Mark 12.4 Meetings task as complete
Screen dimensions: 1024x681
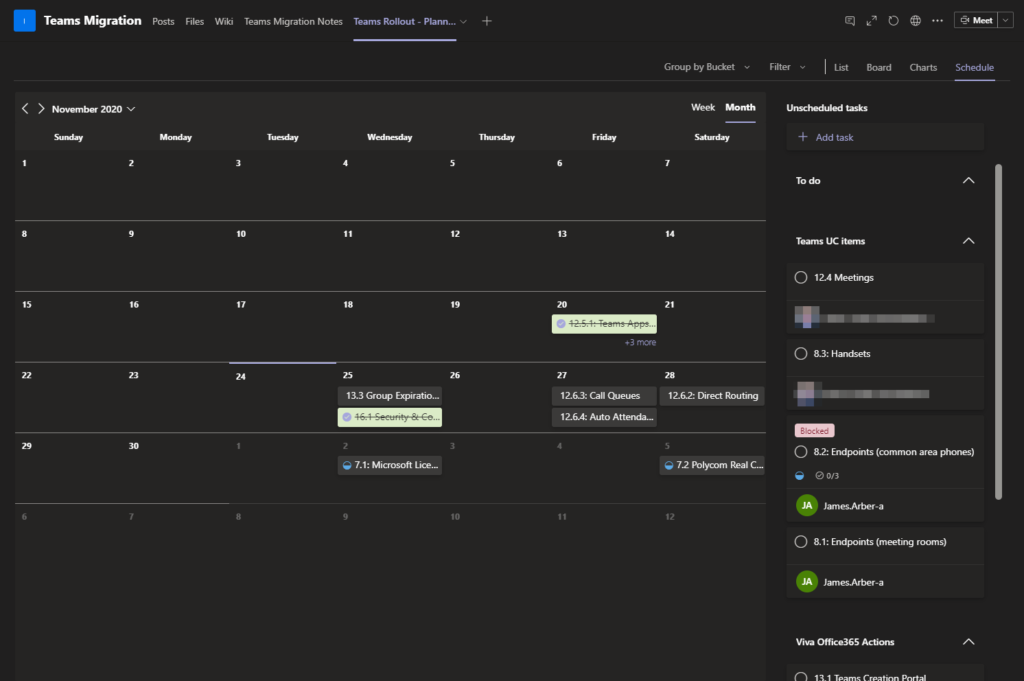tap(801, 277)
